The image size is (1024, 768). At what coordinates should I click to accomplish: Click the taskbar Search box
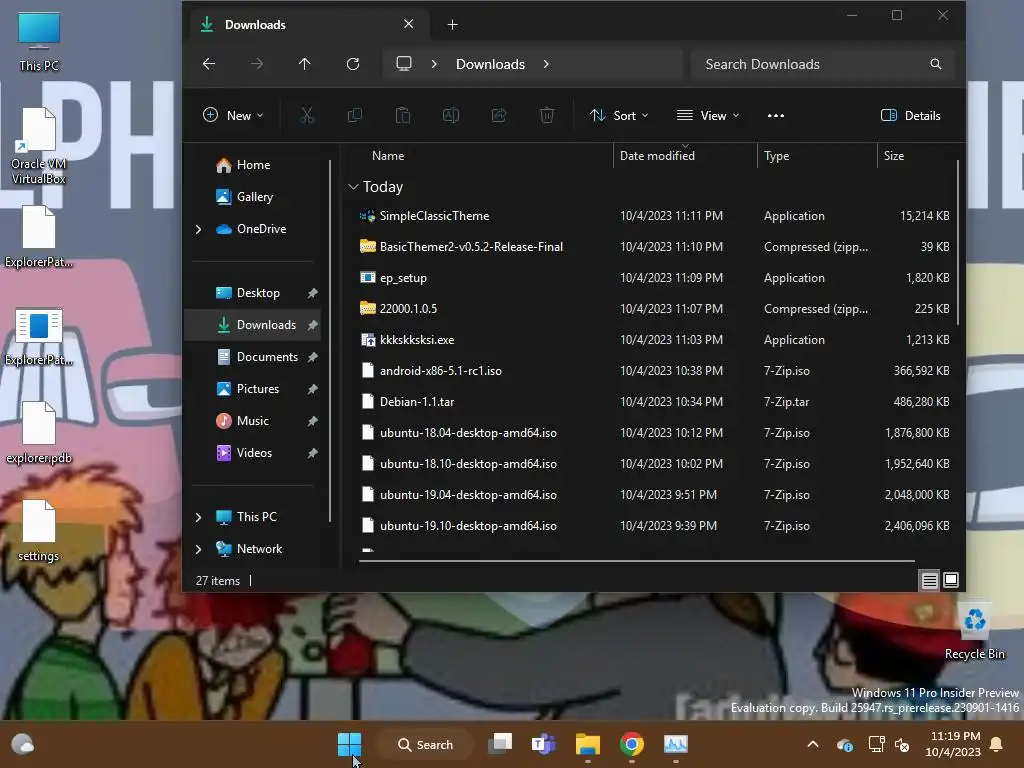click(425, 744)
